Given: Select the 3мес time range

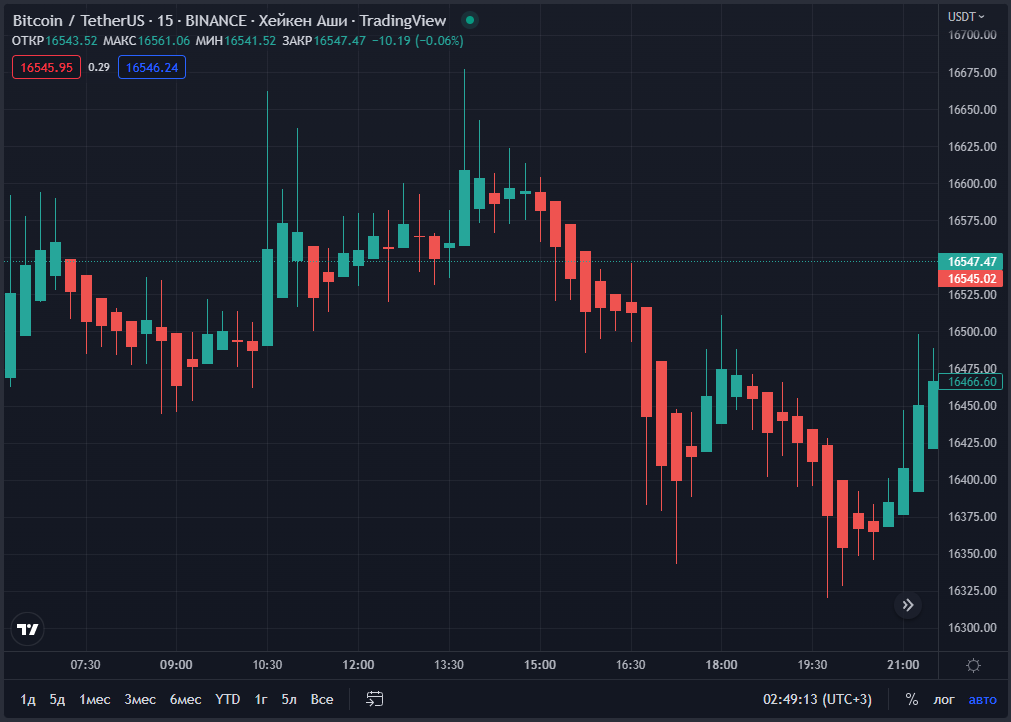Looking at the screenshot, I should [x=140, y=699].
